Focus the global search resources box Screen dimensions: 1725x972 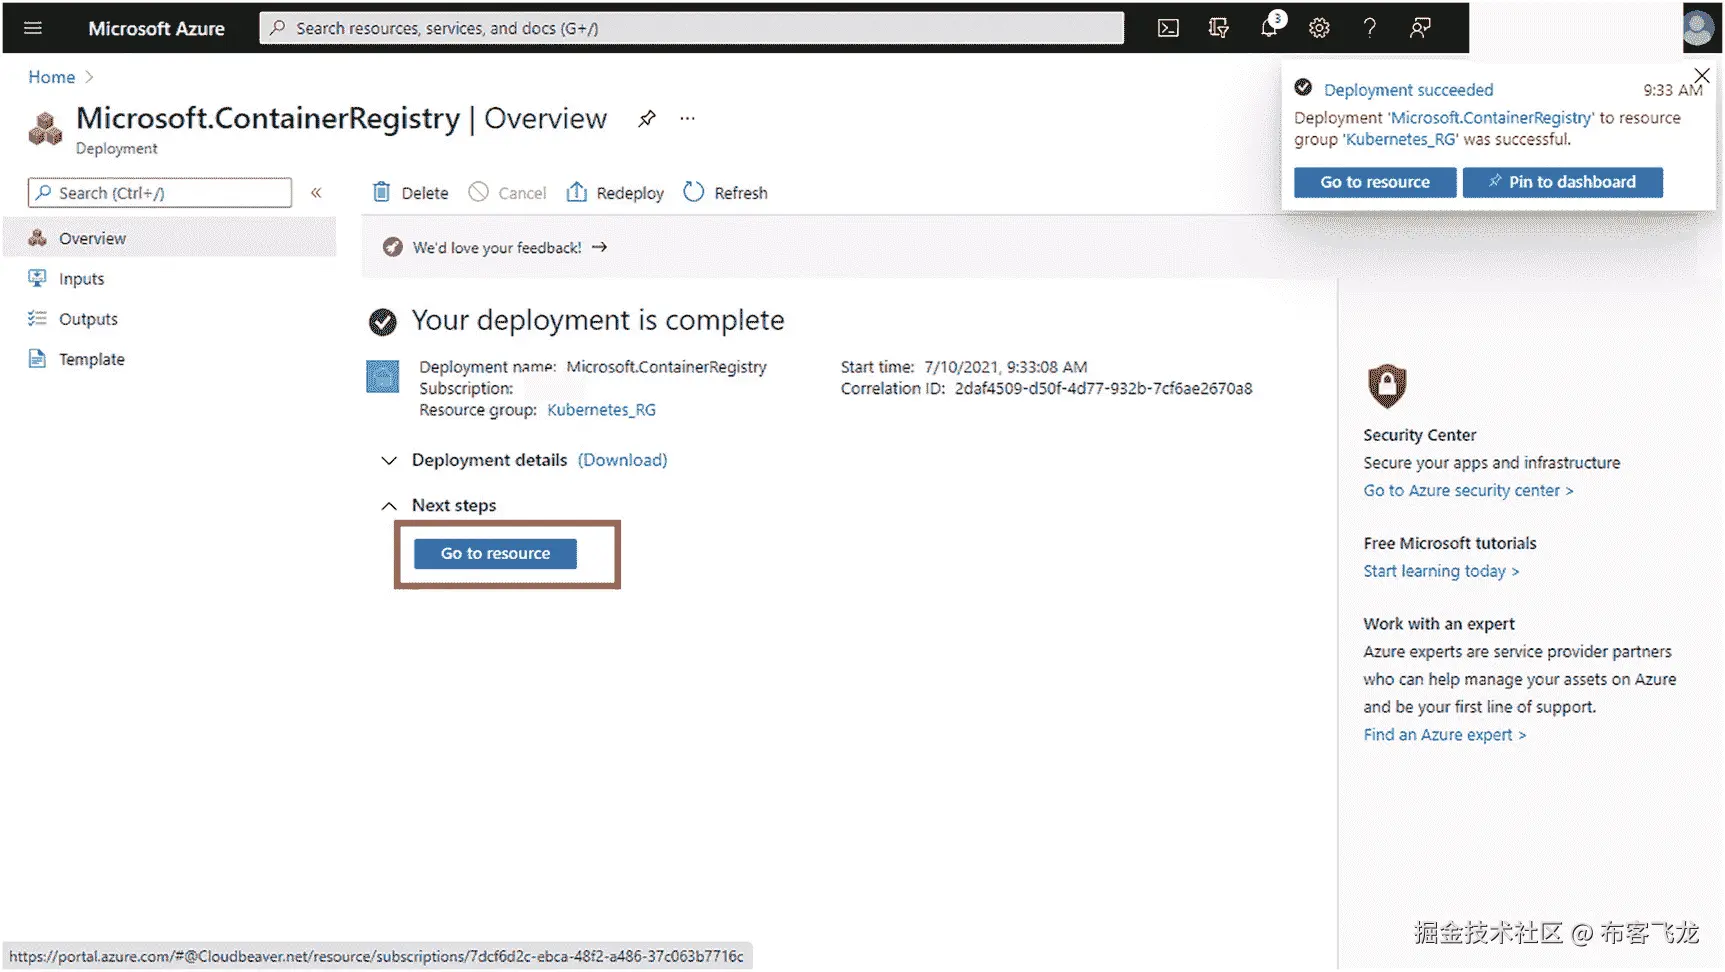(692, 28)
